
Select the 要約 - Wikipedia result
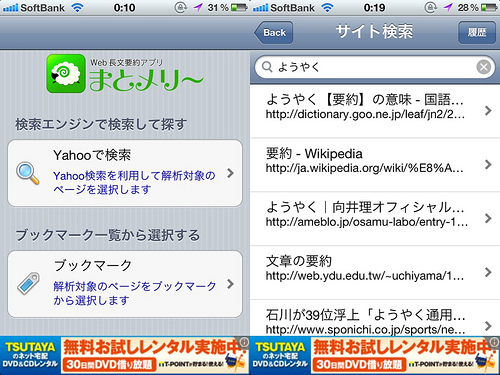375,165
